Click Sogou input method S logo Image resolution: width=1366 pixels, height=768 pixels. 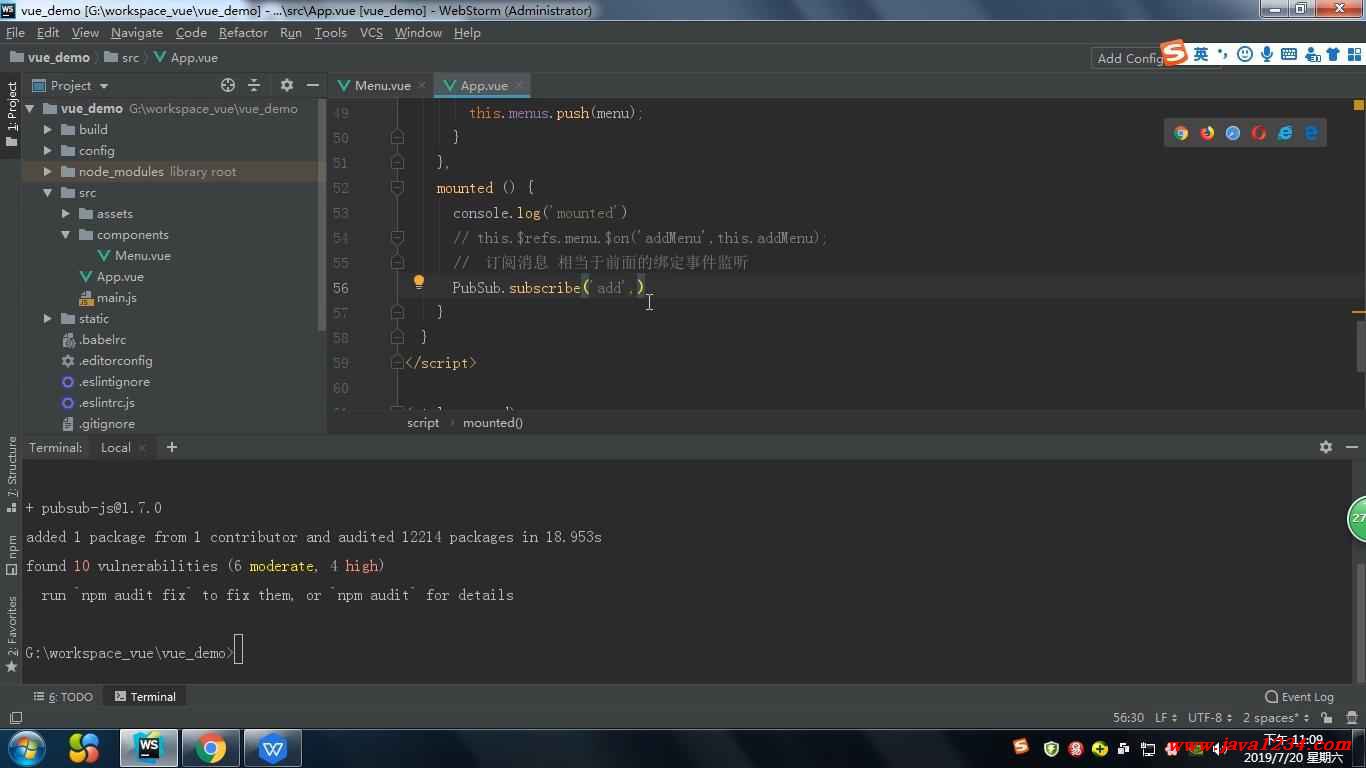click(x=1174, y=53)
